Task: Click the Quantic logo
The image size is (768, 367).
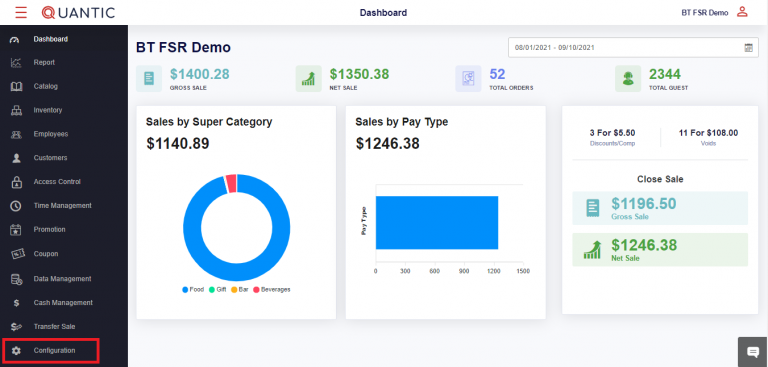Action: point(78,12)
